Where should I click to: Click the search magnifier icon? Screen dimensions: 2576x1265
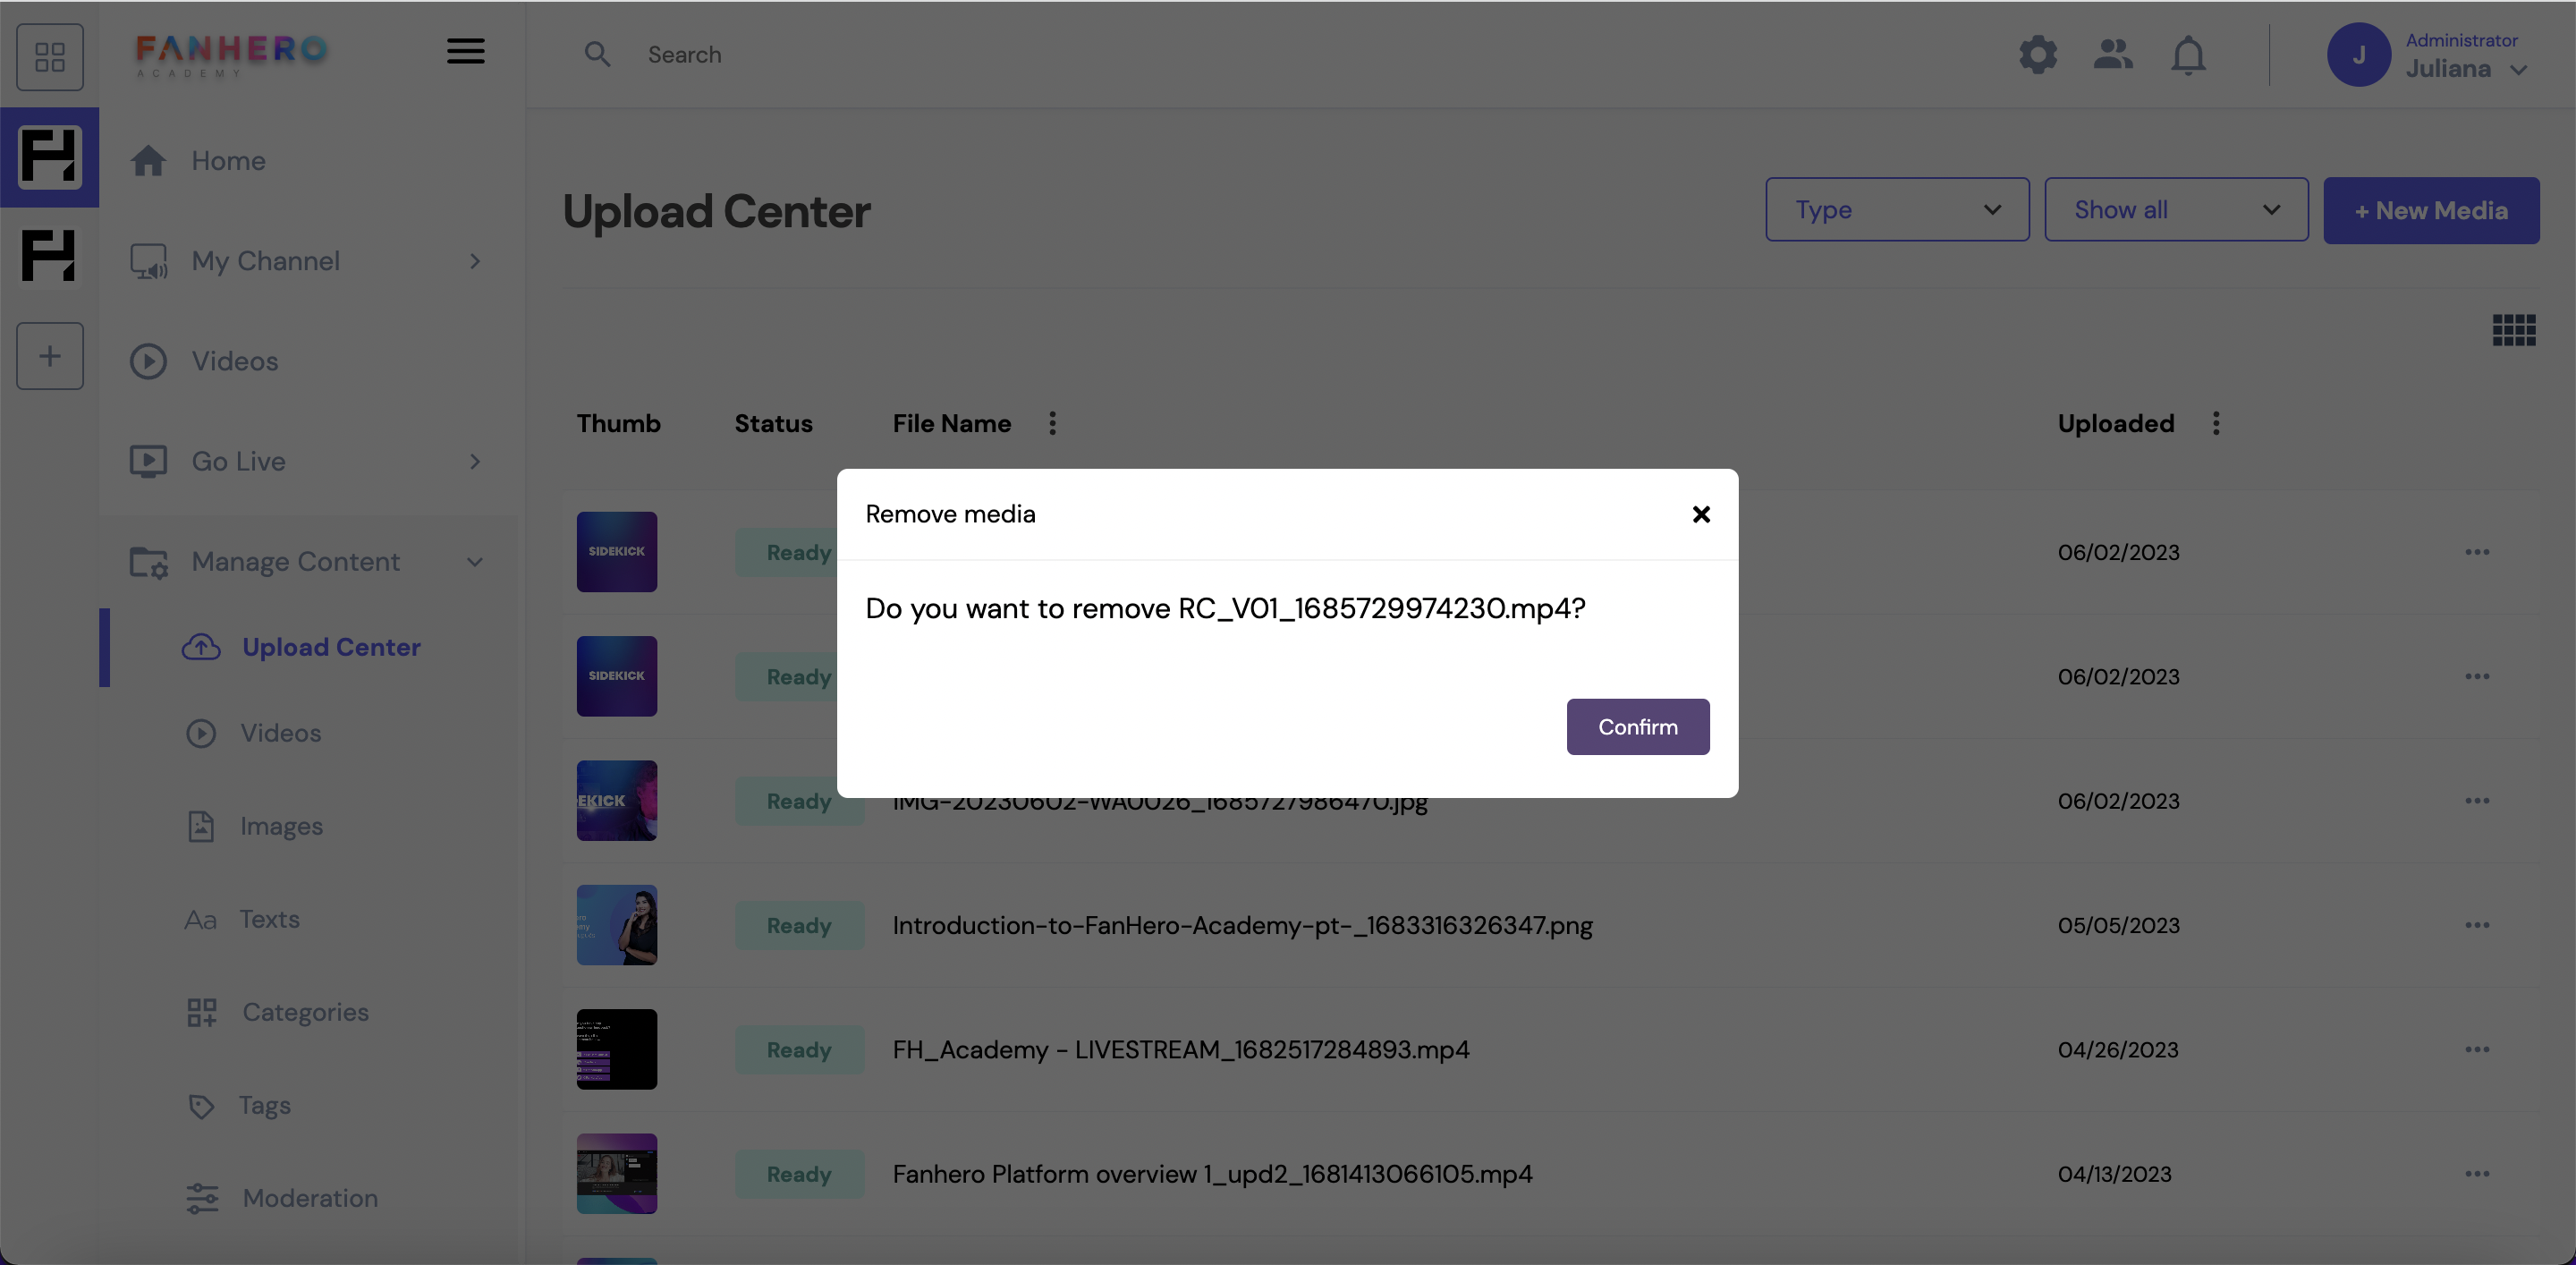tap(598, 54)
